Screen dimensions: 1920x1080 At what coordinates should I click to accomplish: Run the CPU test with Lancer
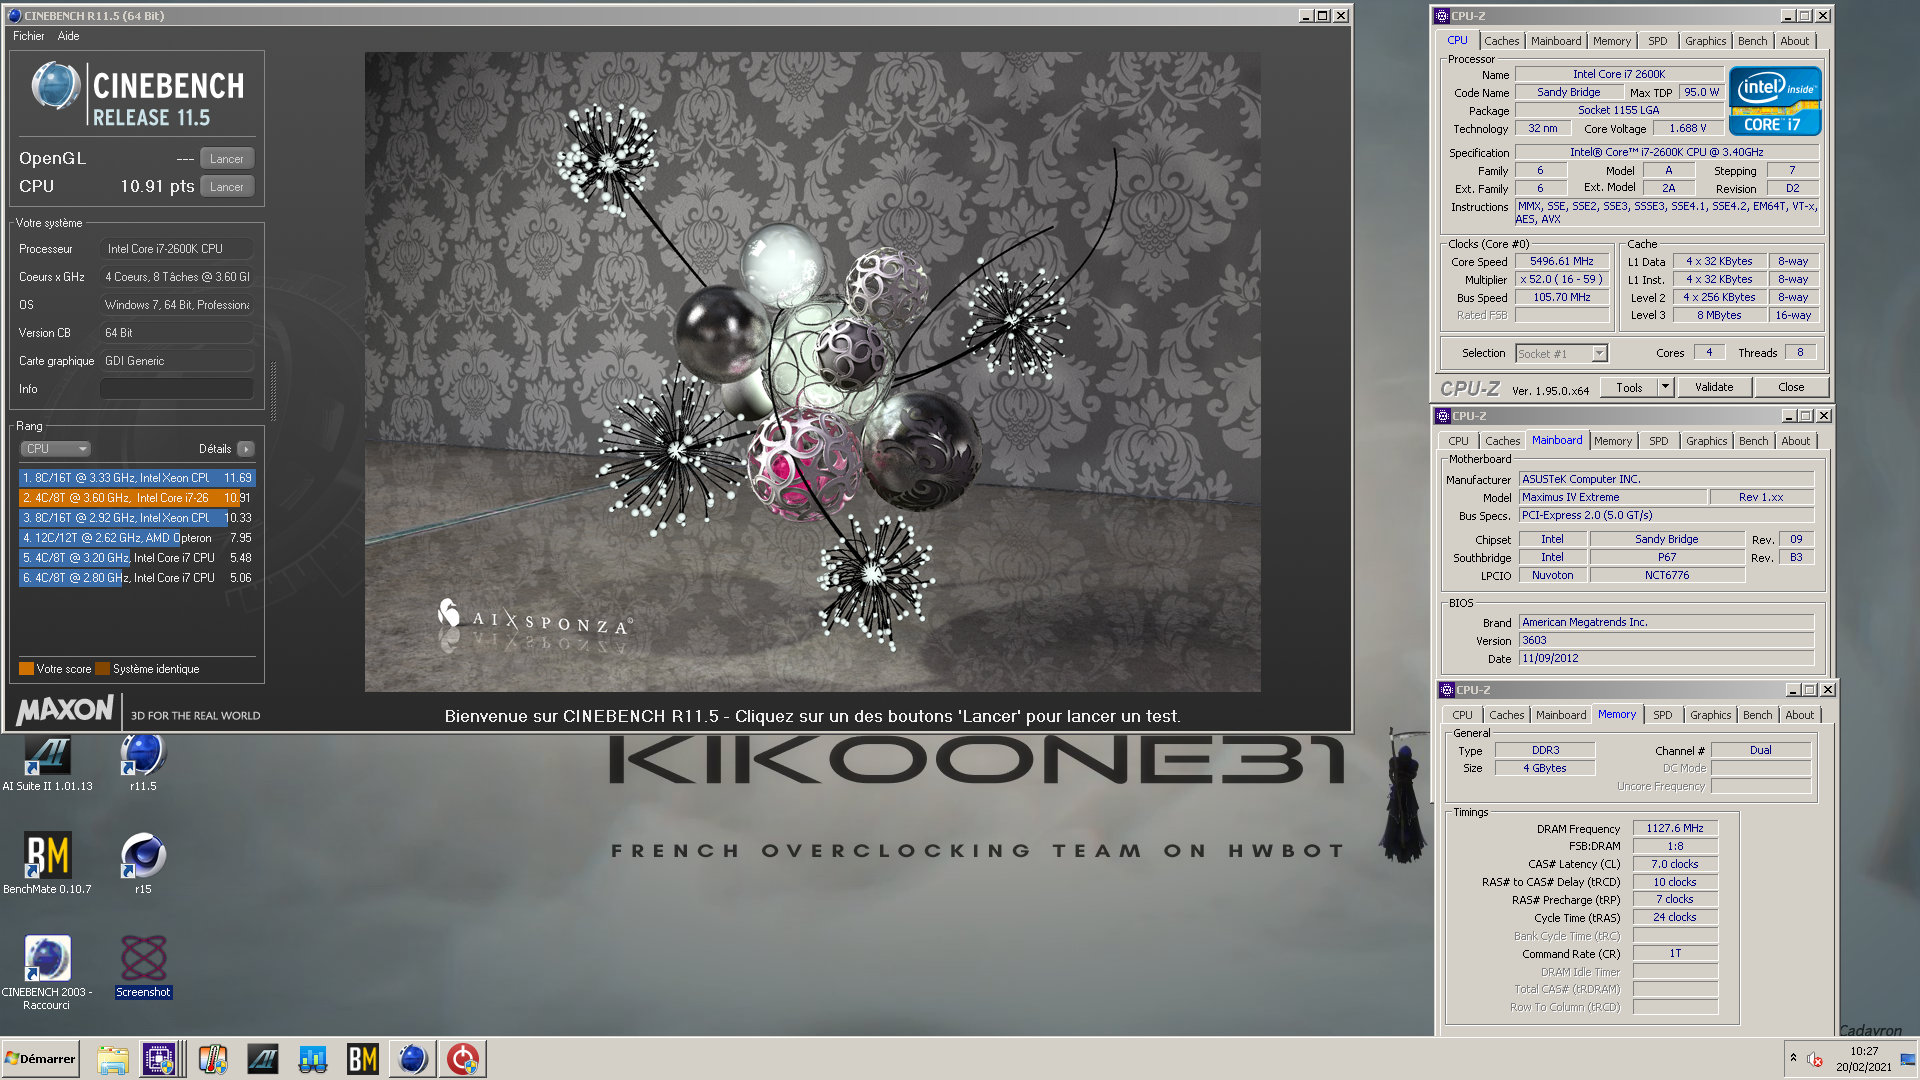tap(227, 187)
